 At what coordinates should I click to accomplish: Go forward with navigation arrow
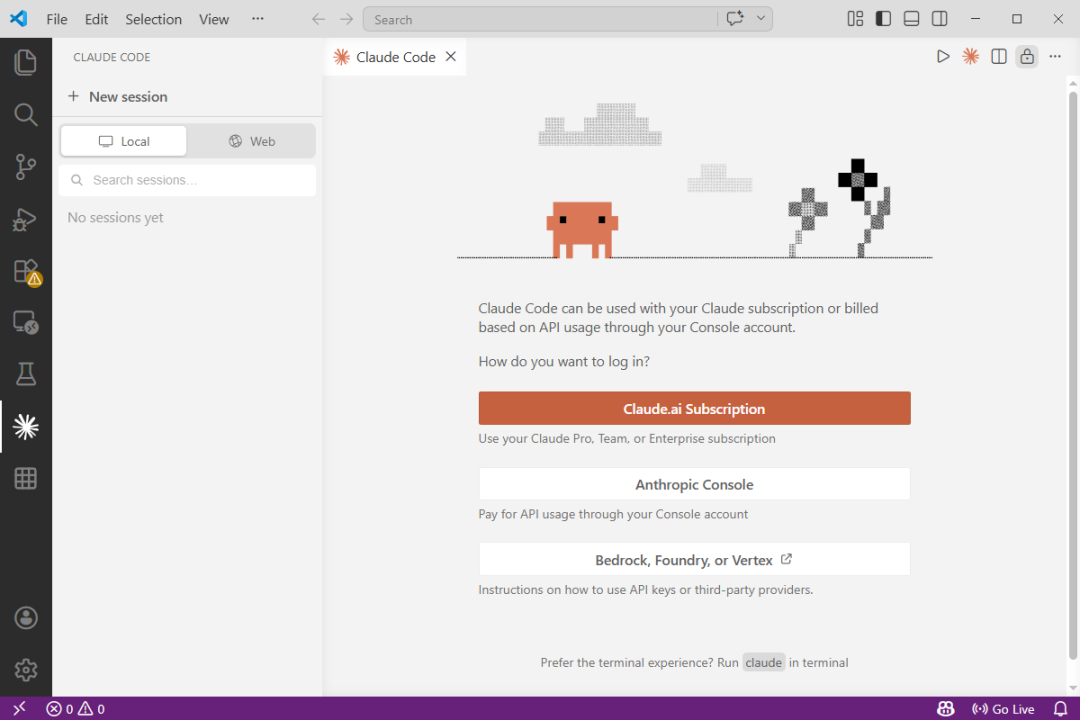tap(346, 19)
